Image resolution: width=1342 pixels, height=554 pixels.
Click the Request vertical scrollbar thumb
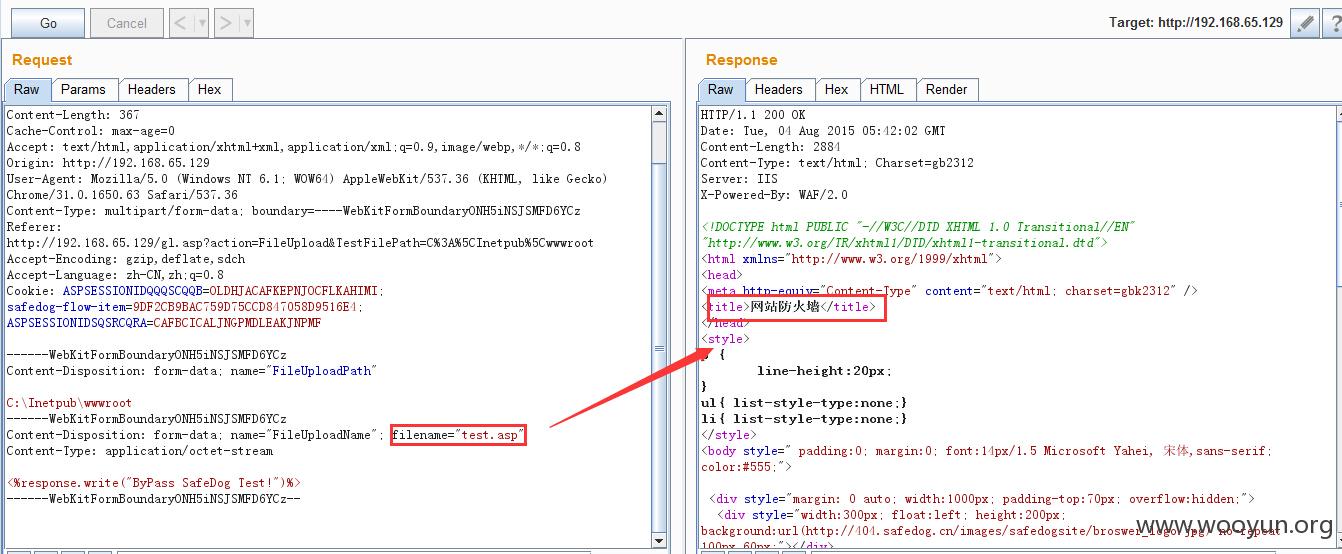(659, 348)
